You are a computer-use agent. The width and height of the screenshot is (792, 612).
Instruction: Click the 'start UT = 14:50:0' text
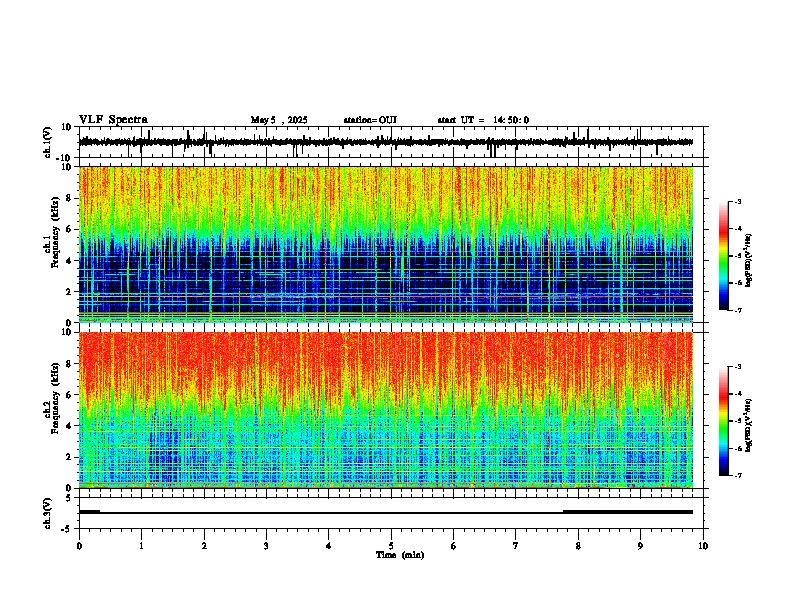483,120
